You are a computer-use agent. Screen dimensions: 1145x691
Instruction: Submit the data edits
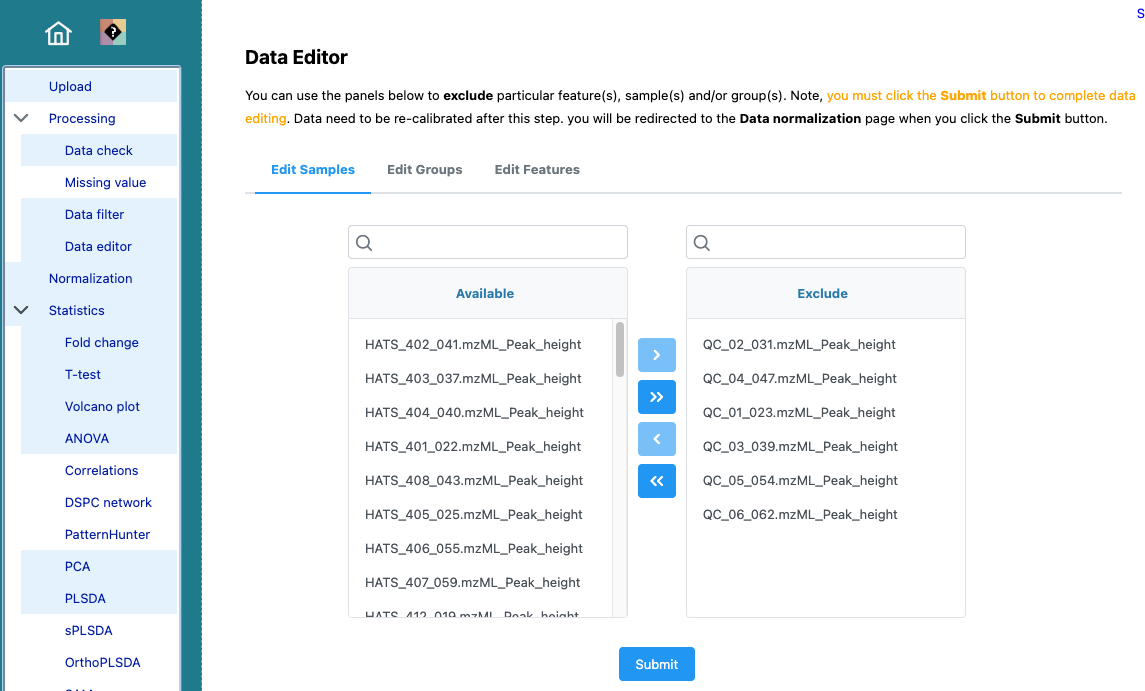click(x=656, y=664)
